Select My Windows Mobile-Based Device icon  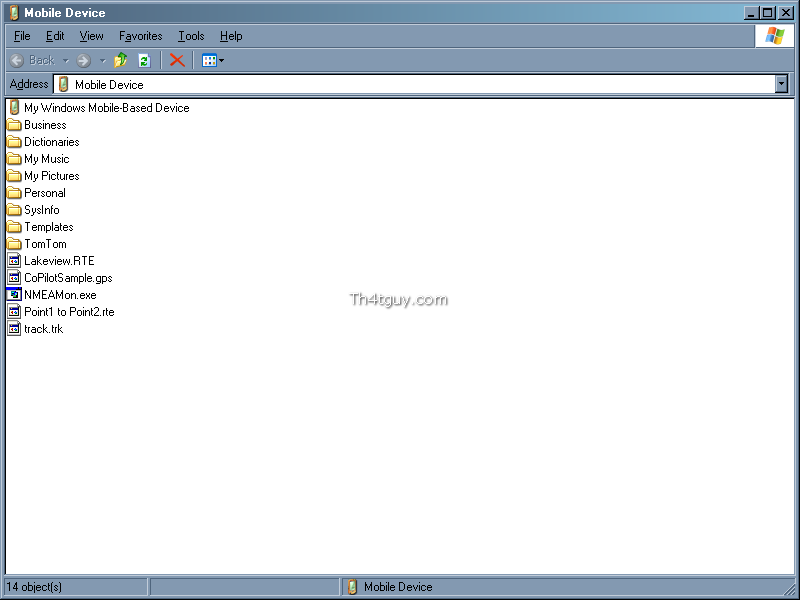coord(14,108)
